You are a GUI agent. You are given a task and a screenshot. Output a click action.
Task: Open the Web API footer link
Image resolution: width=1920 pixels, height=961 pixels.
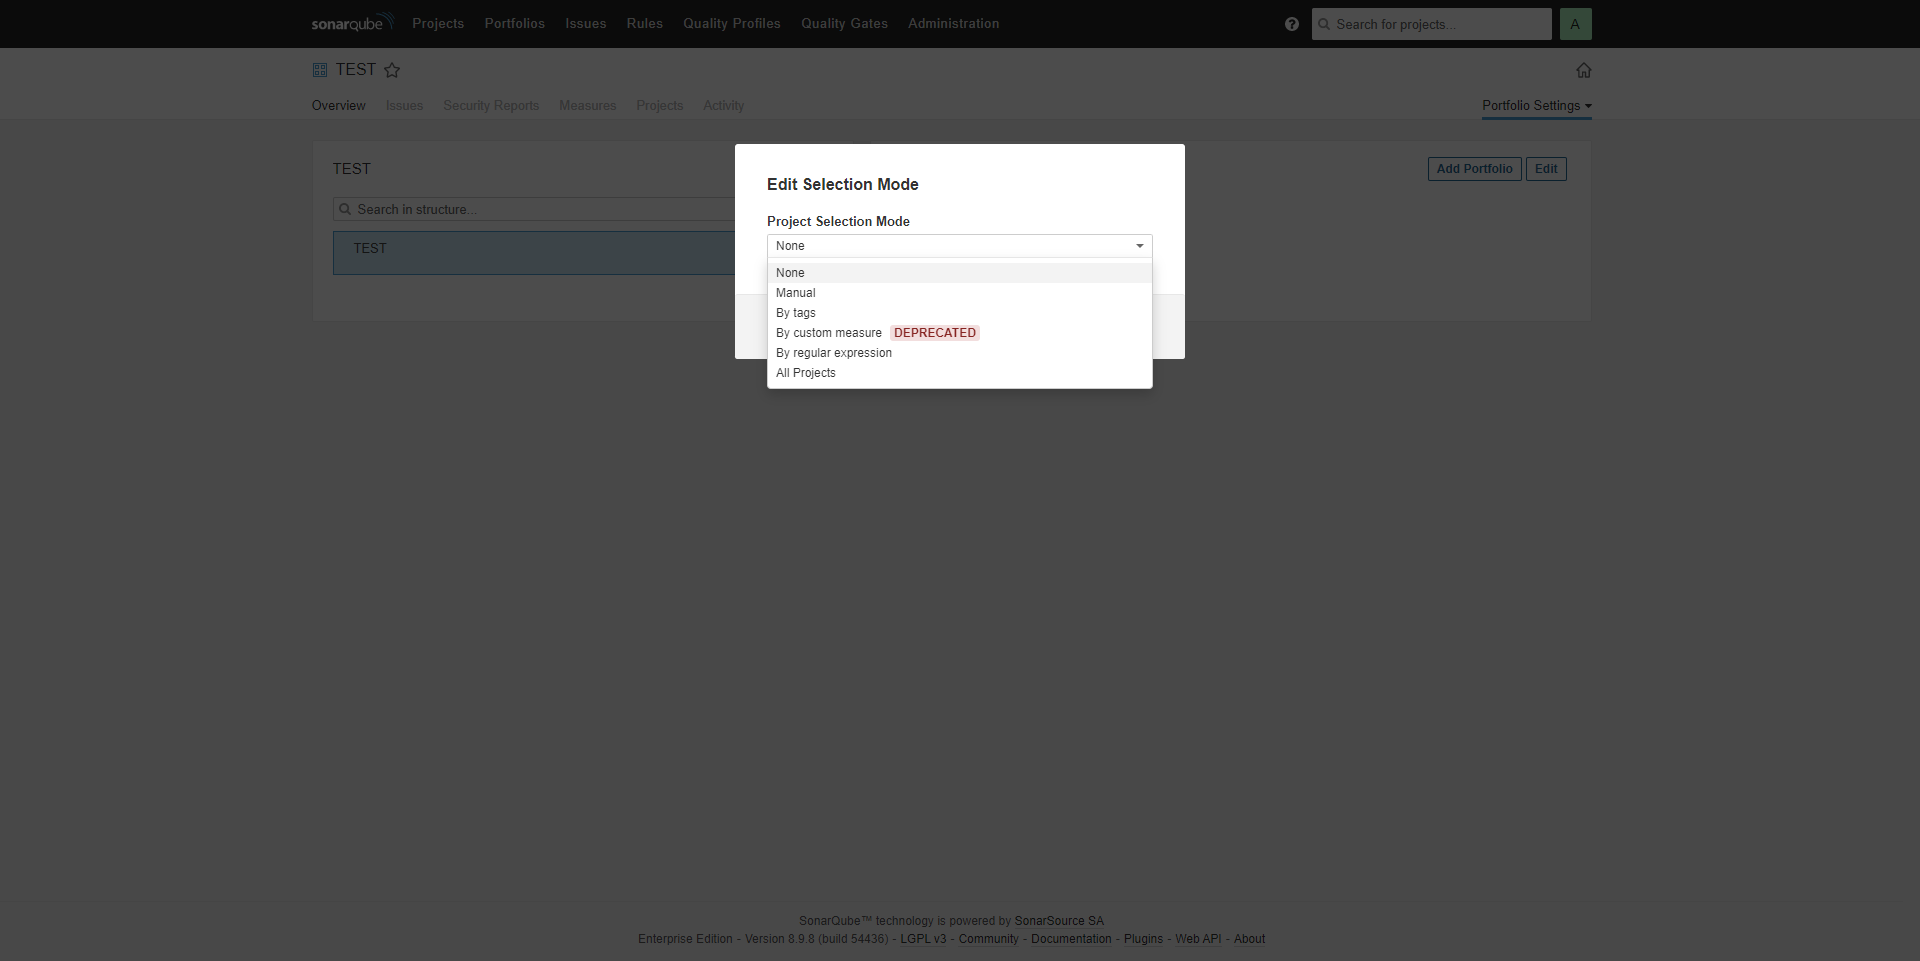1198,939
